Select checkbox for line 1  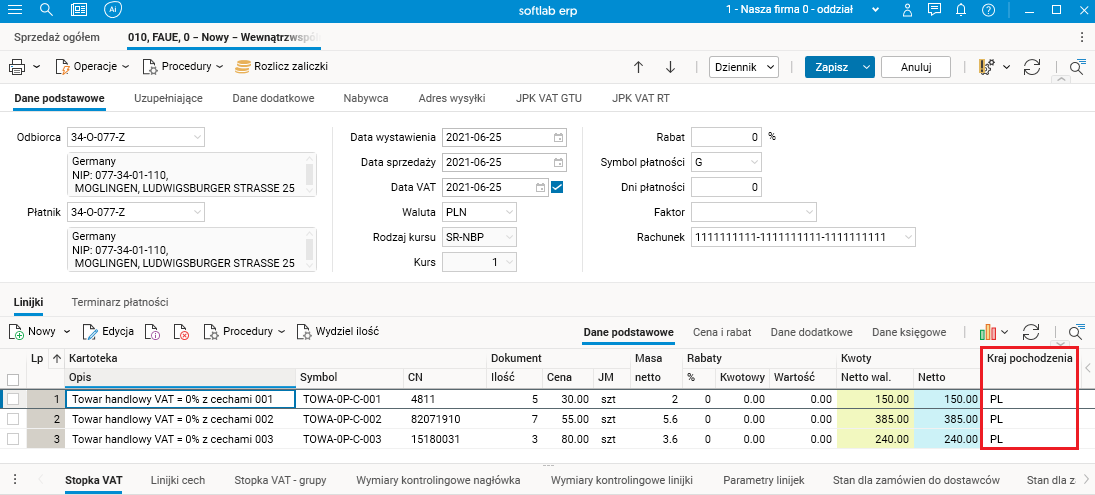(x=13, y=399)
